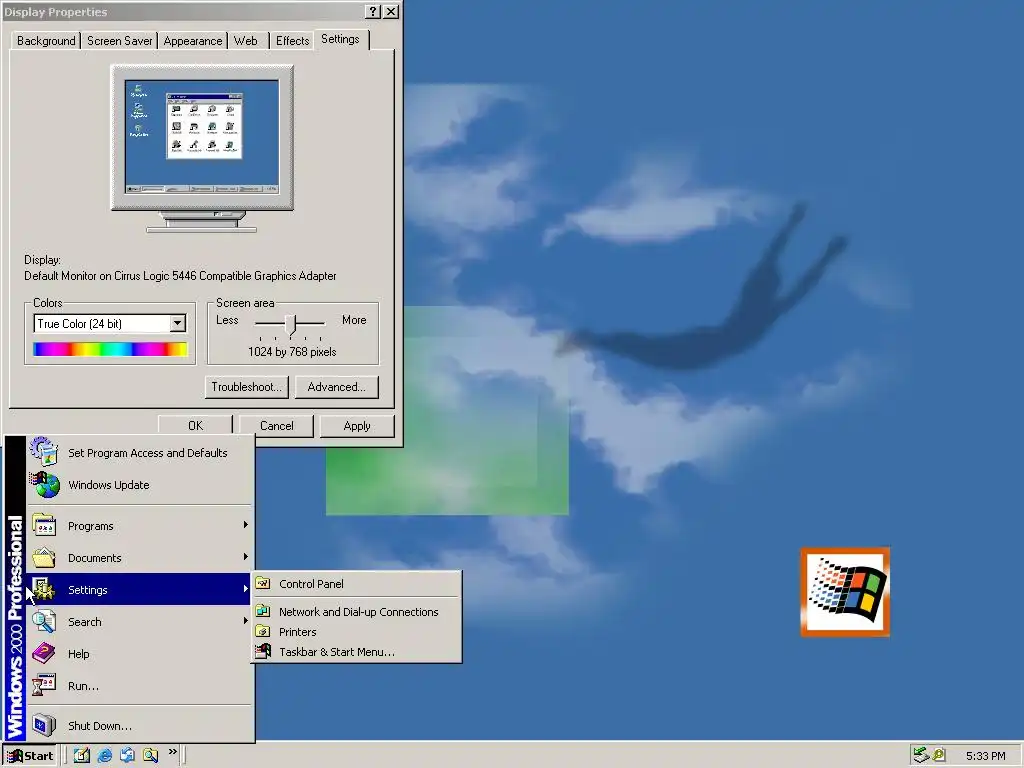1024x768 pixels.
Task: Click the yellow key tray icon
Action: (939, 755)
